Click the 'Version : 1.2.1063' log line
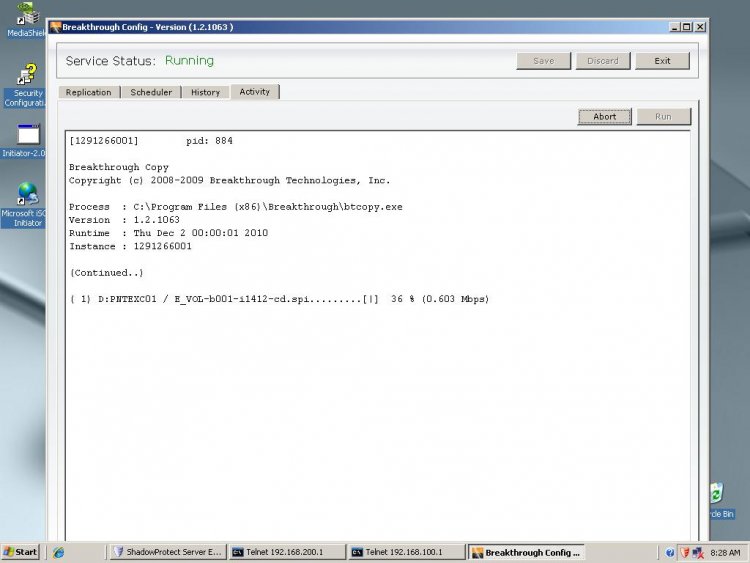 [124, 220]
